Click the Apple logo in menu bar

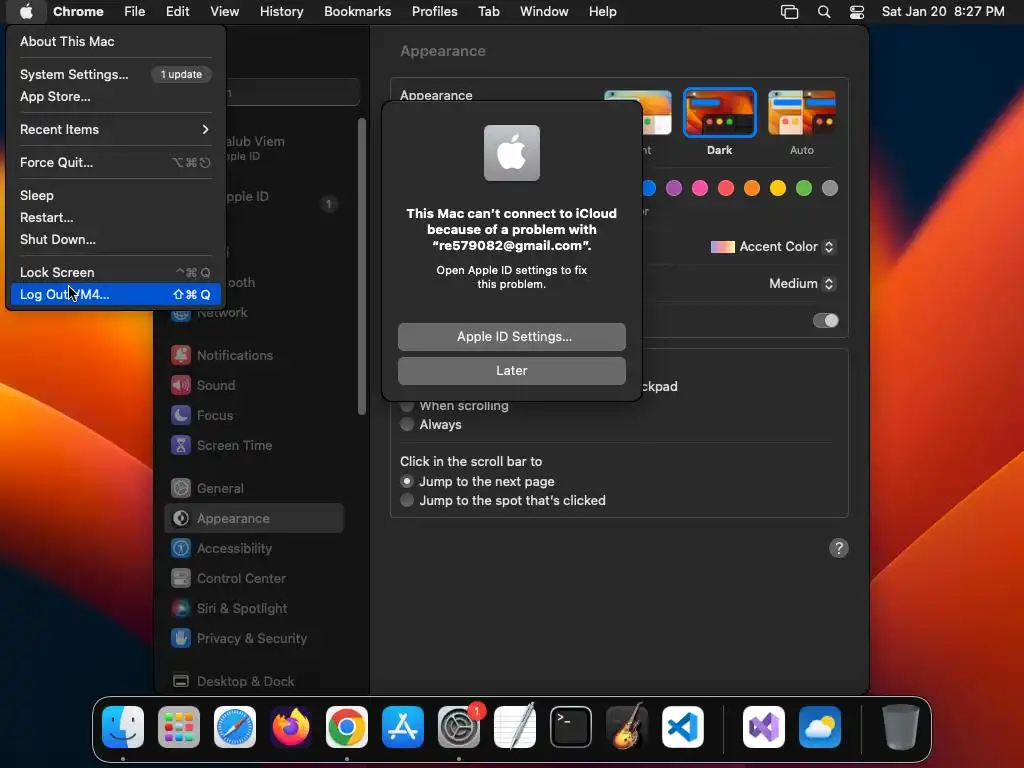(26, 12)
